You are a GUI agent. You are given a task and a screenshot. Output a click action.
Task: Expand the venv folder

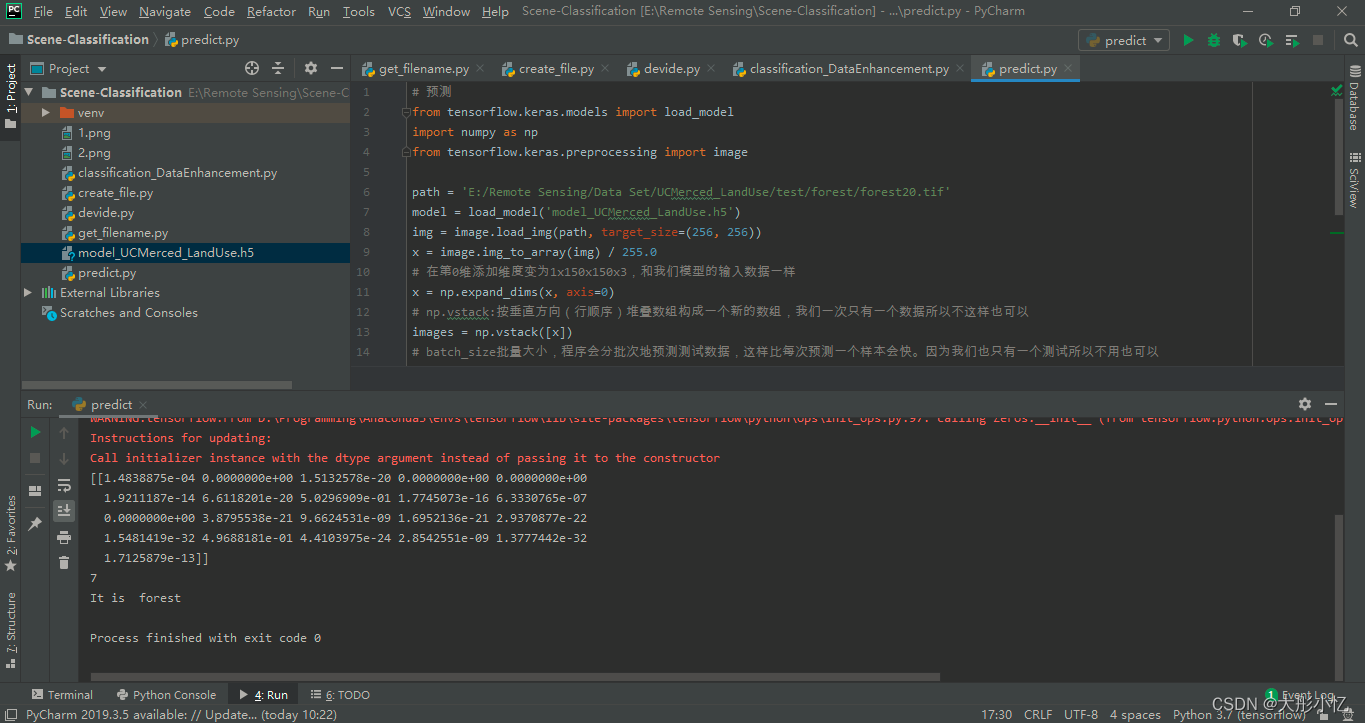pyautogui.click(x=46, y=112)
